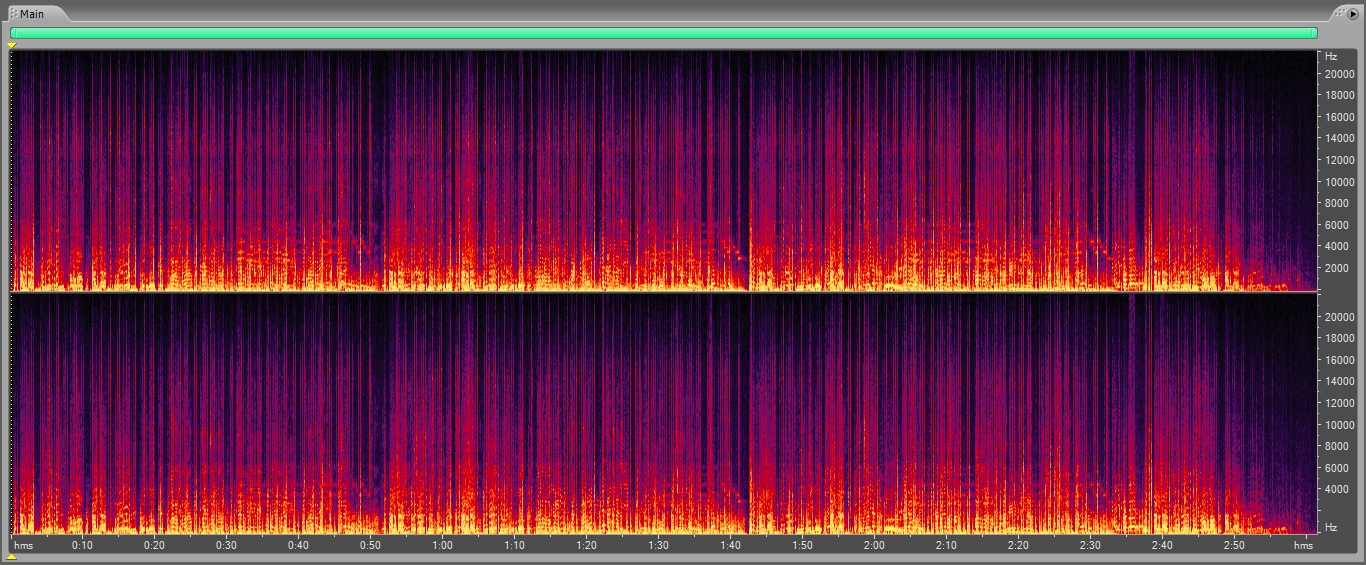Click the Hz label atop the upper channel ruler
The image size is (1366, 565).
tap(1331, 56)
